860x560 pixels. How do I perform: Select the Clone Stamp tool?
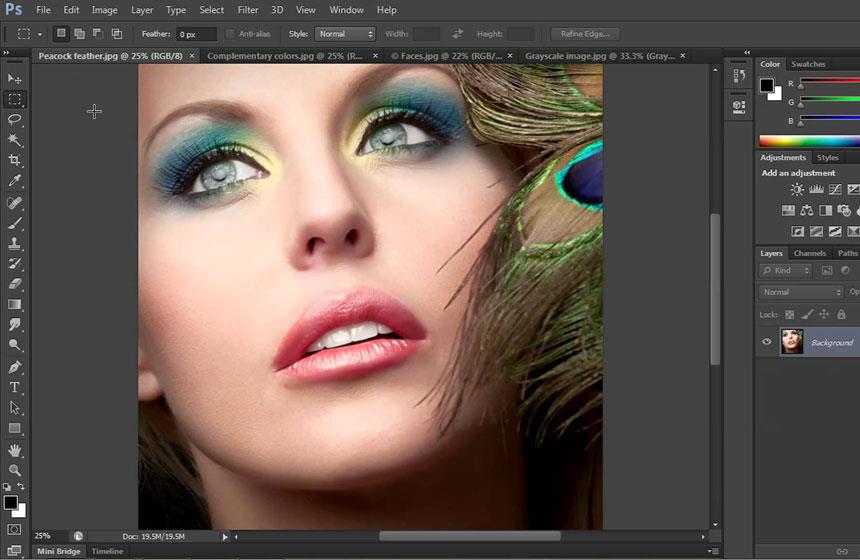tap(15, 243)
